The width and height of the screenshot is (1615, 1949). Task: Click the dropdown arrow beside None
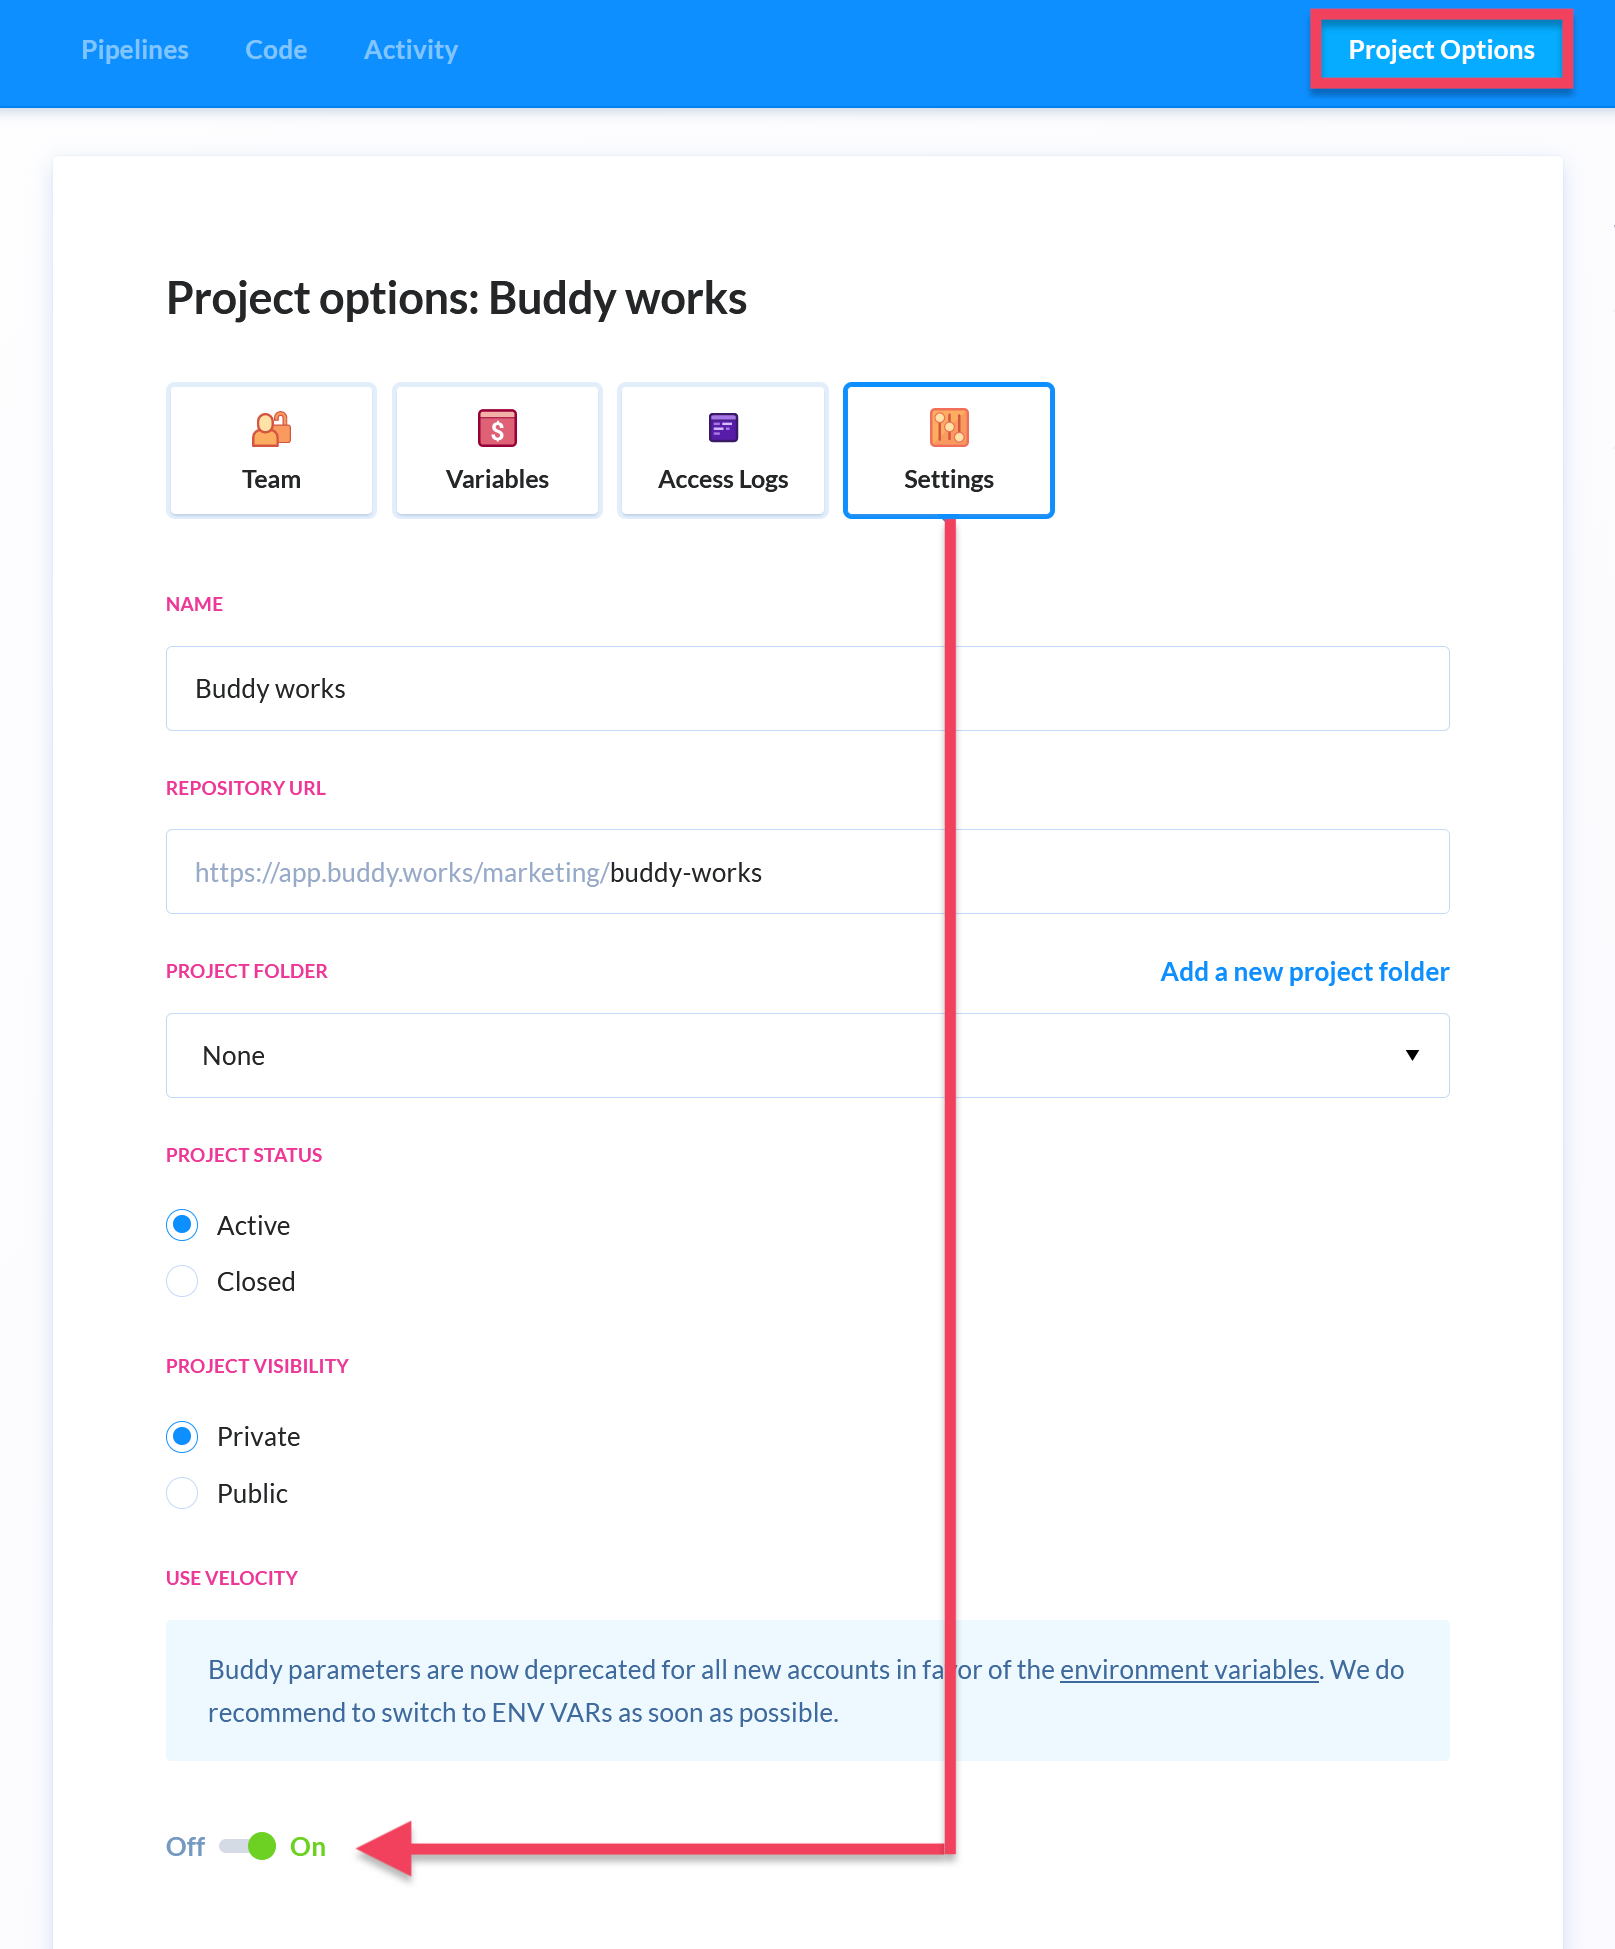pyautogui.click(x=1412, y=1055)
